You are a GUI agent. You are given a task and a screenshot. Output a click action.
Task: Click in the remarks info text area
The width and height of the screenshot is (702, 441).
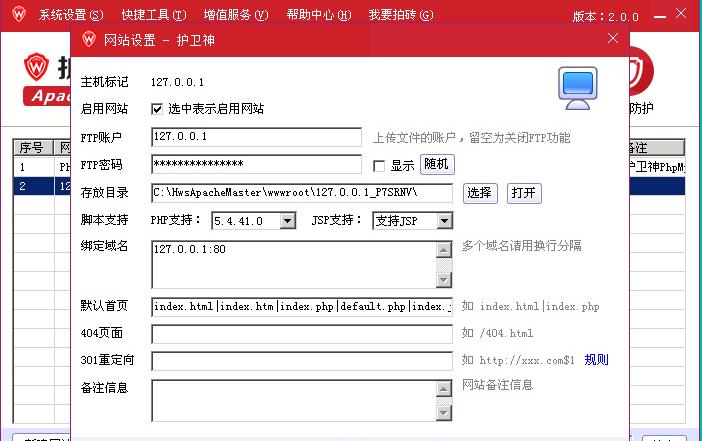(294, 400)
